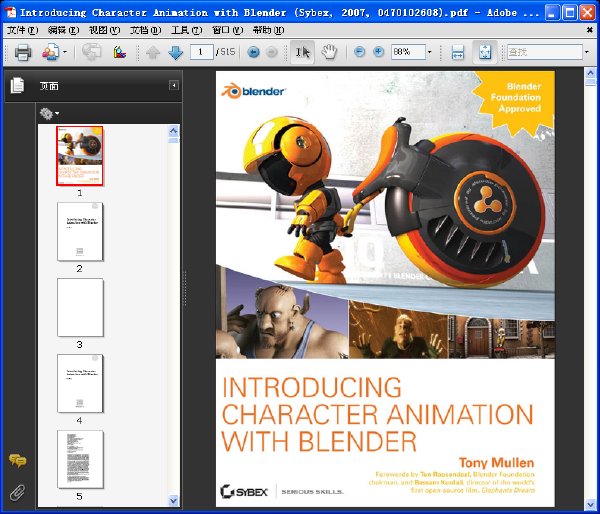Image resolution: width=600 pixels, height=514 pixels.
Task: Toggle Fit Page view
Action: tap(484, 52)
